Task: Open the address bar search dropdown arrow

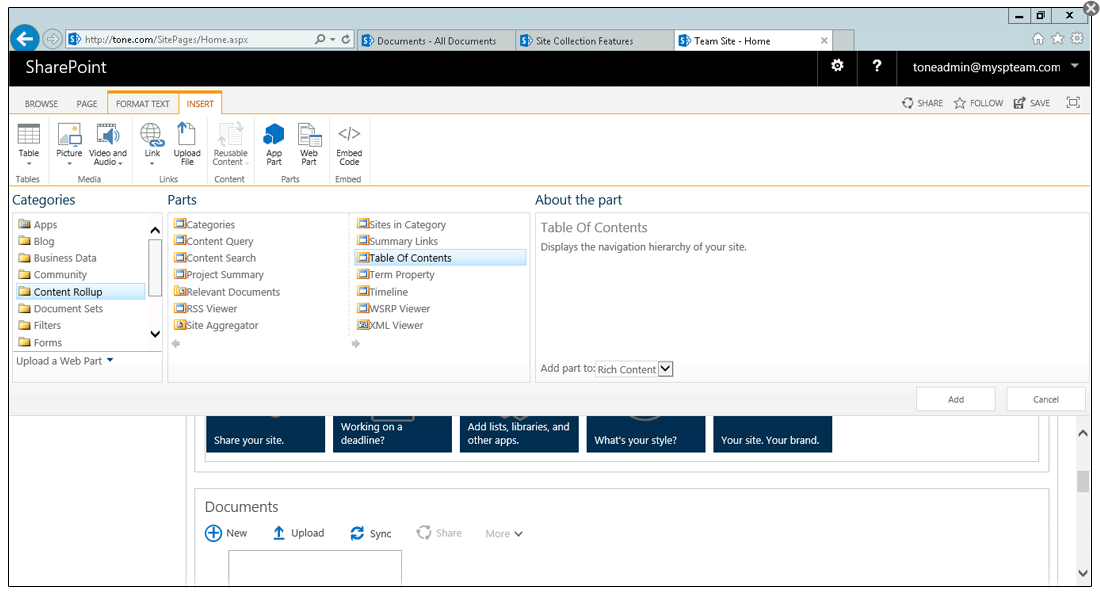Action: tap(333, 39)
